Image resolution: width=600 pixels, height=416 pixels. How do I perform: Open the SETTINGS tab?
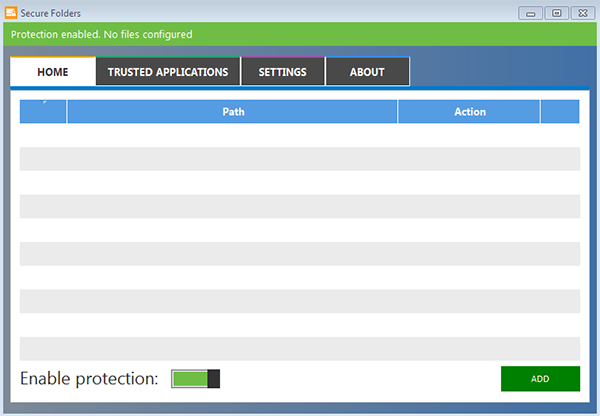(x=282, y=72)
